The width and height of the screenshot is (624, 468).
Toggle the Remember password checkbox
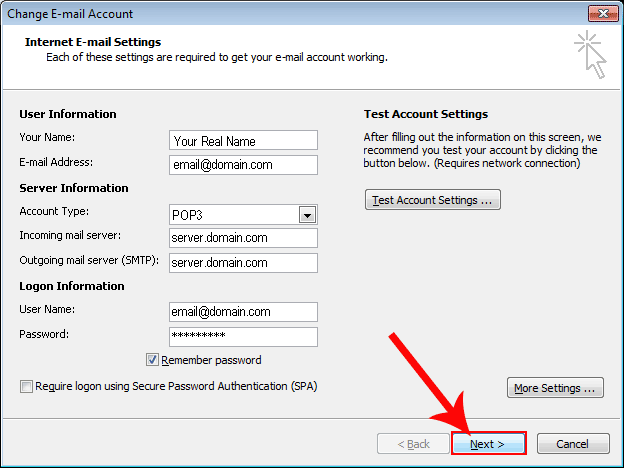[152, 360]
